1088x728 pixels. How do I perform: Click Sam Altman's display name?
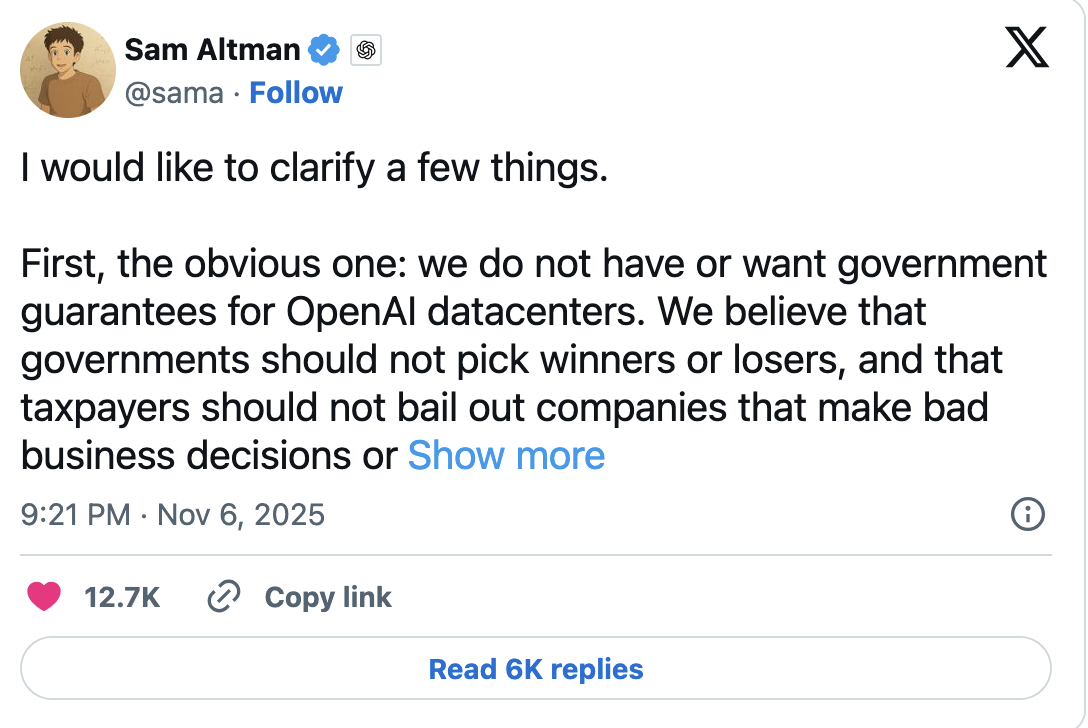212,48
